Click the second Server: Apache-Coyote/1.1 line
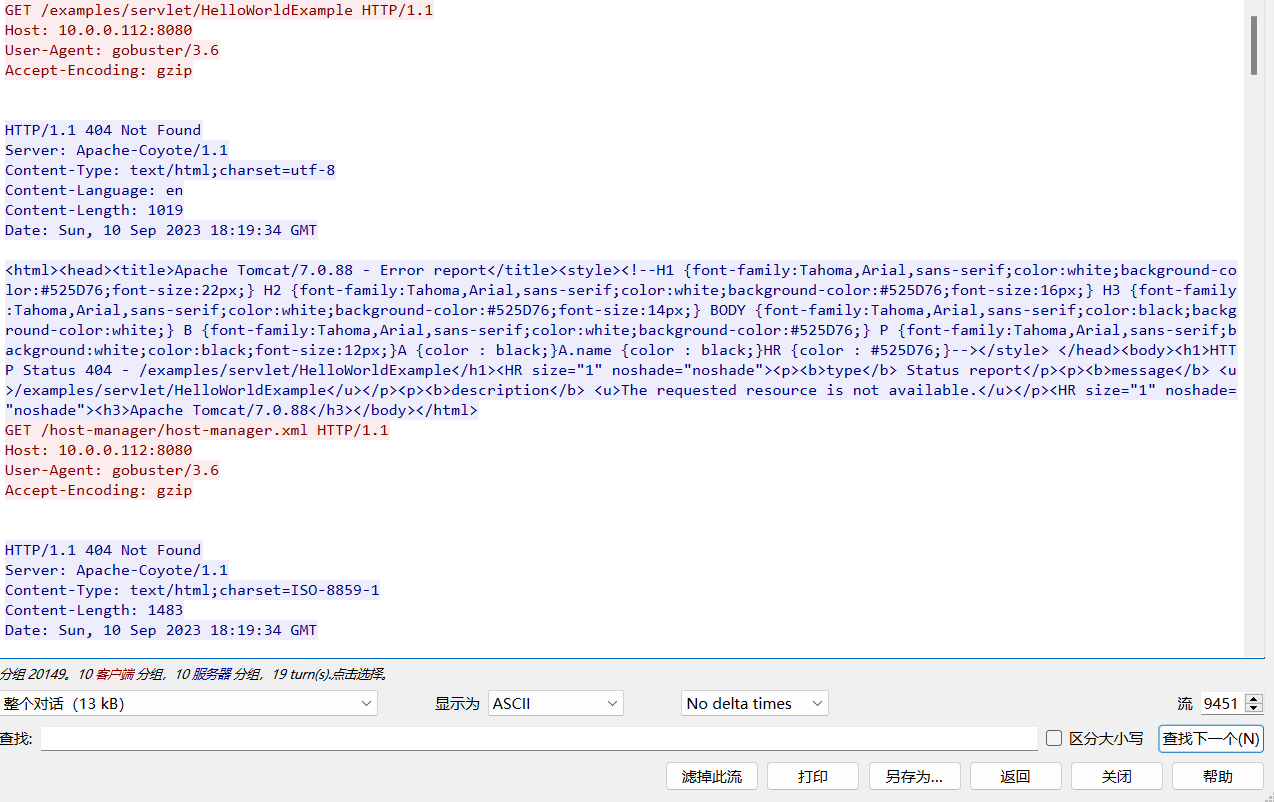 [x=116, y=570]
